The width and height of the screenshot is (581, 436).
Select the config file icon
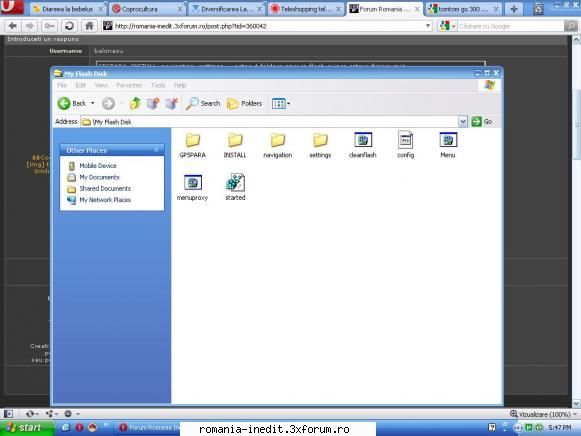405,140
